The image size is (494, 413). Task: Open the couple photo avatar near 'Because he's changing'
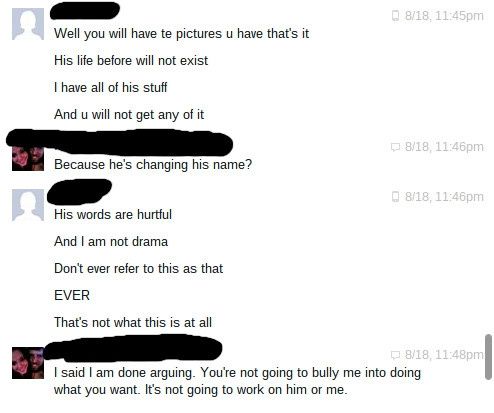tap(28, 159)
